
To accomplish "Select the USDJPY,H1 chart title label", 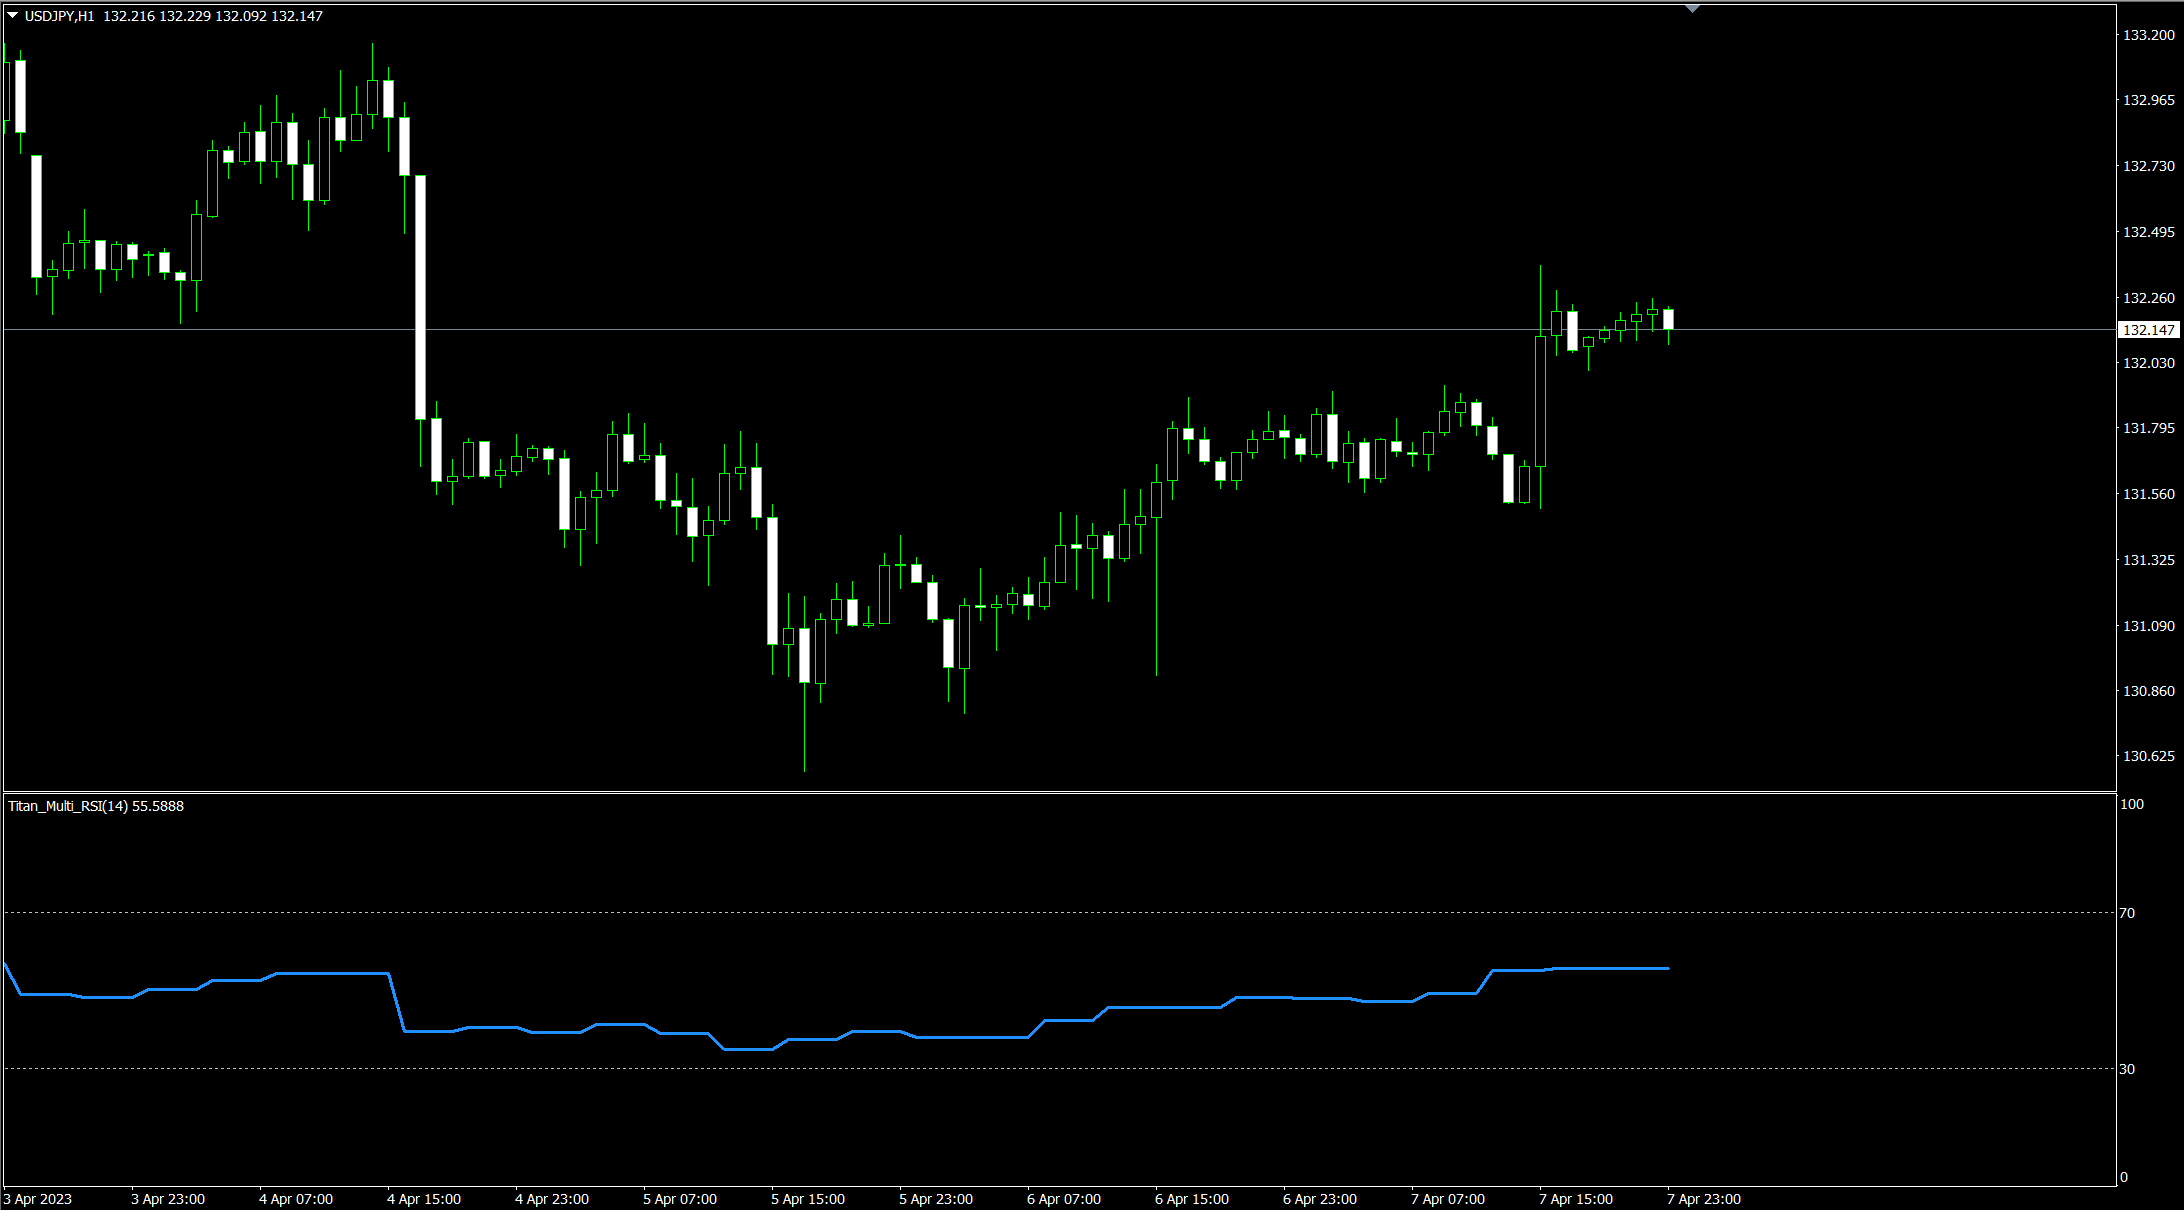I will point(58,15).
